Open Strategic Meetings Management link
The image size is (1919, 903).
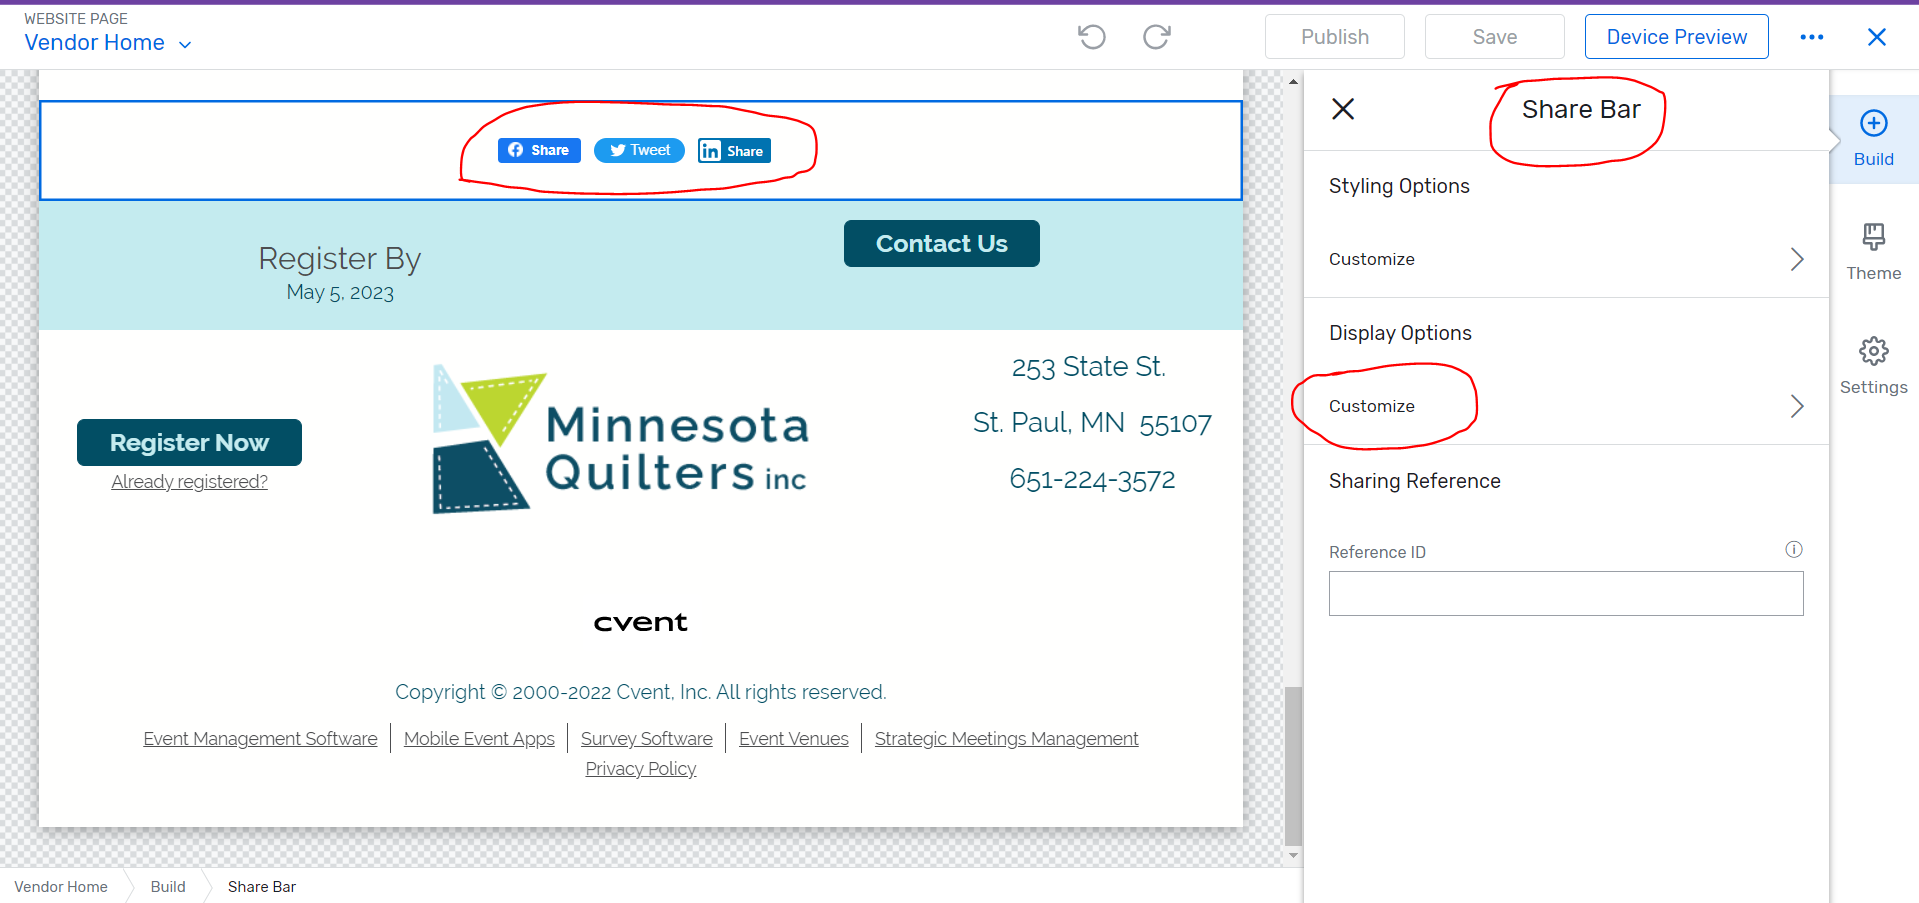(1007, 739)
